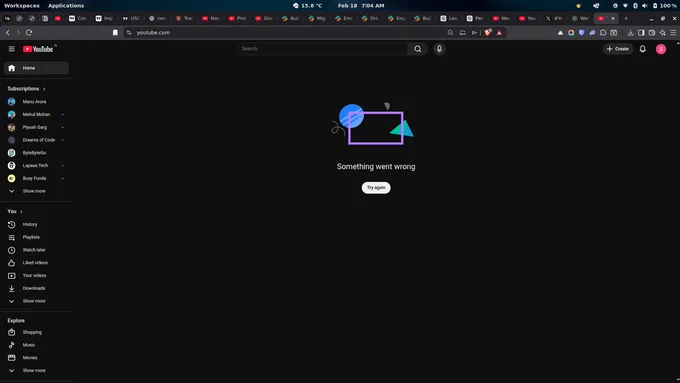Select Home in the sidebar
This screenshot has width=680, height=383.
click(x=36, y=68)
